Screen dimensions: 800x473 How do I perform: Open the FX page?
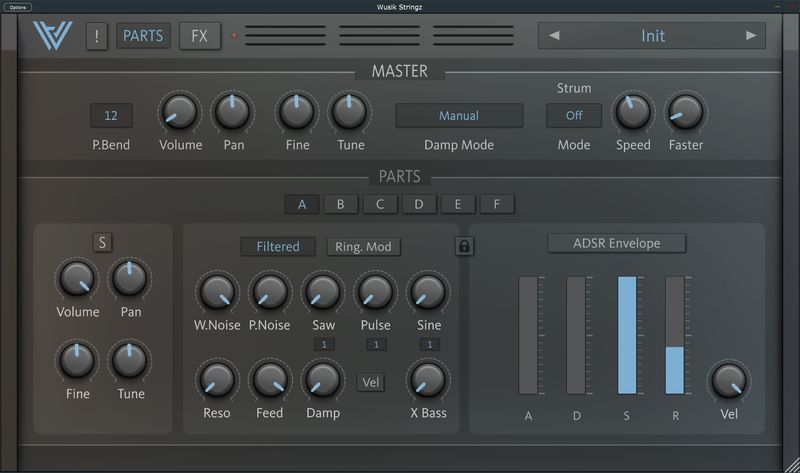200,37
